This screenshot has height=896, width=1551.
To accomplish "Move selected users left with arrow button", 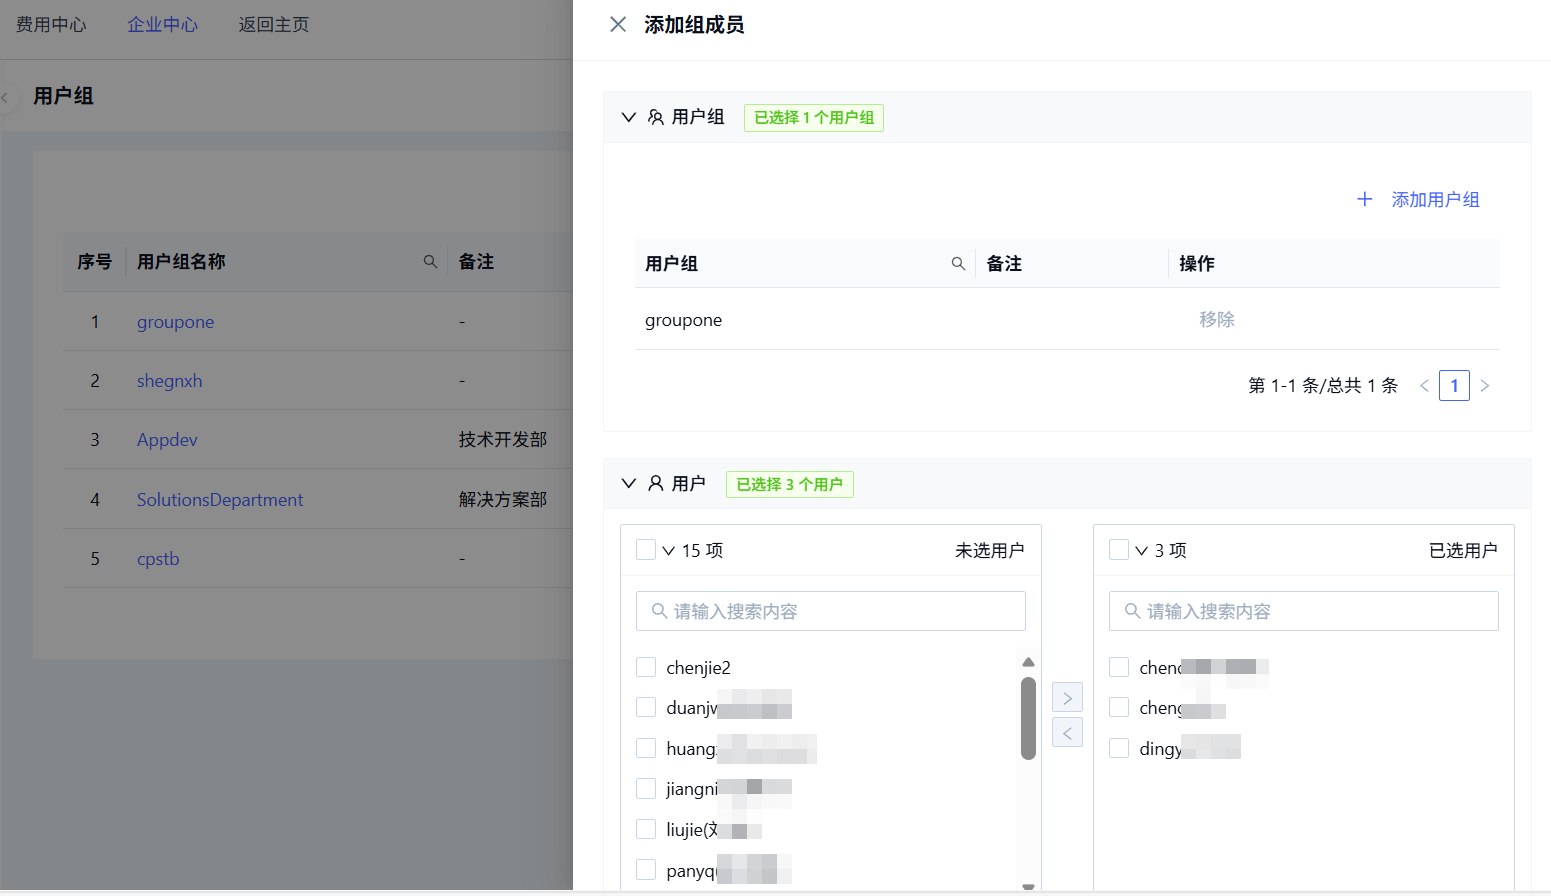I will pyautogui.click(x=1067, y=733).
